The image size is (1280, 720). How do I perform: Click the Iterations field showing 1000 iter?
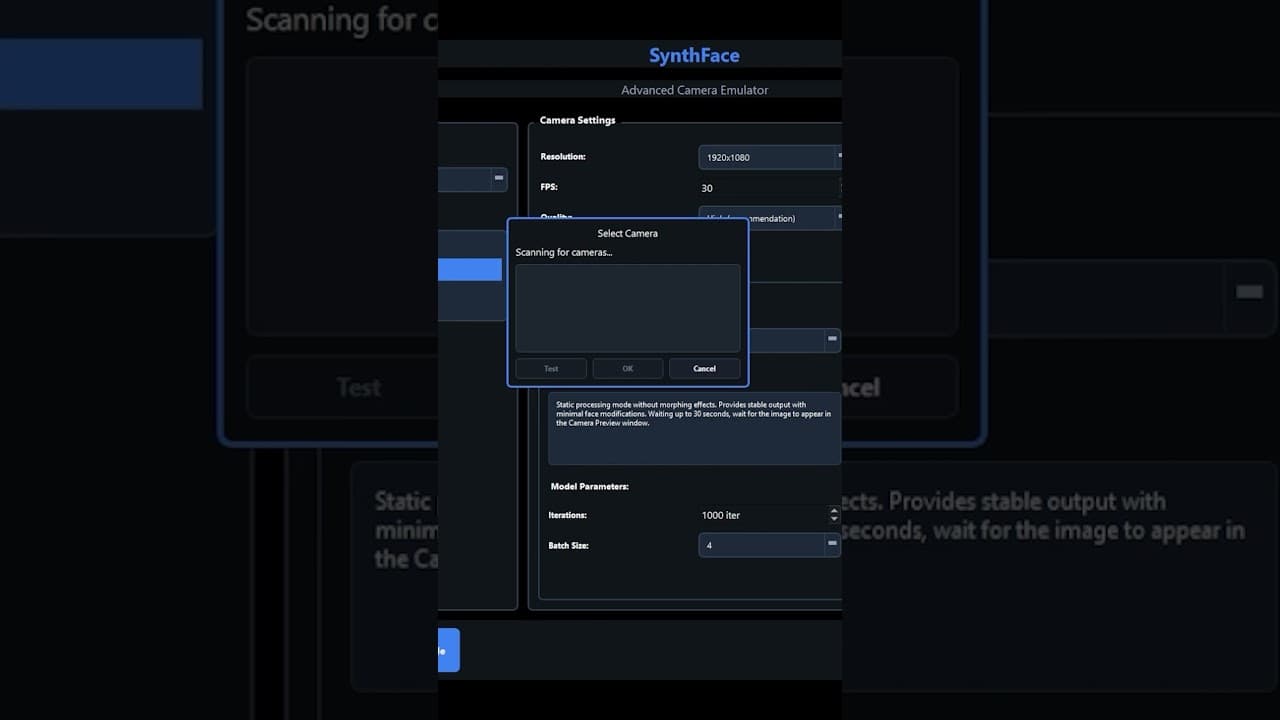click(763, 515)
